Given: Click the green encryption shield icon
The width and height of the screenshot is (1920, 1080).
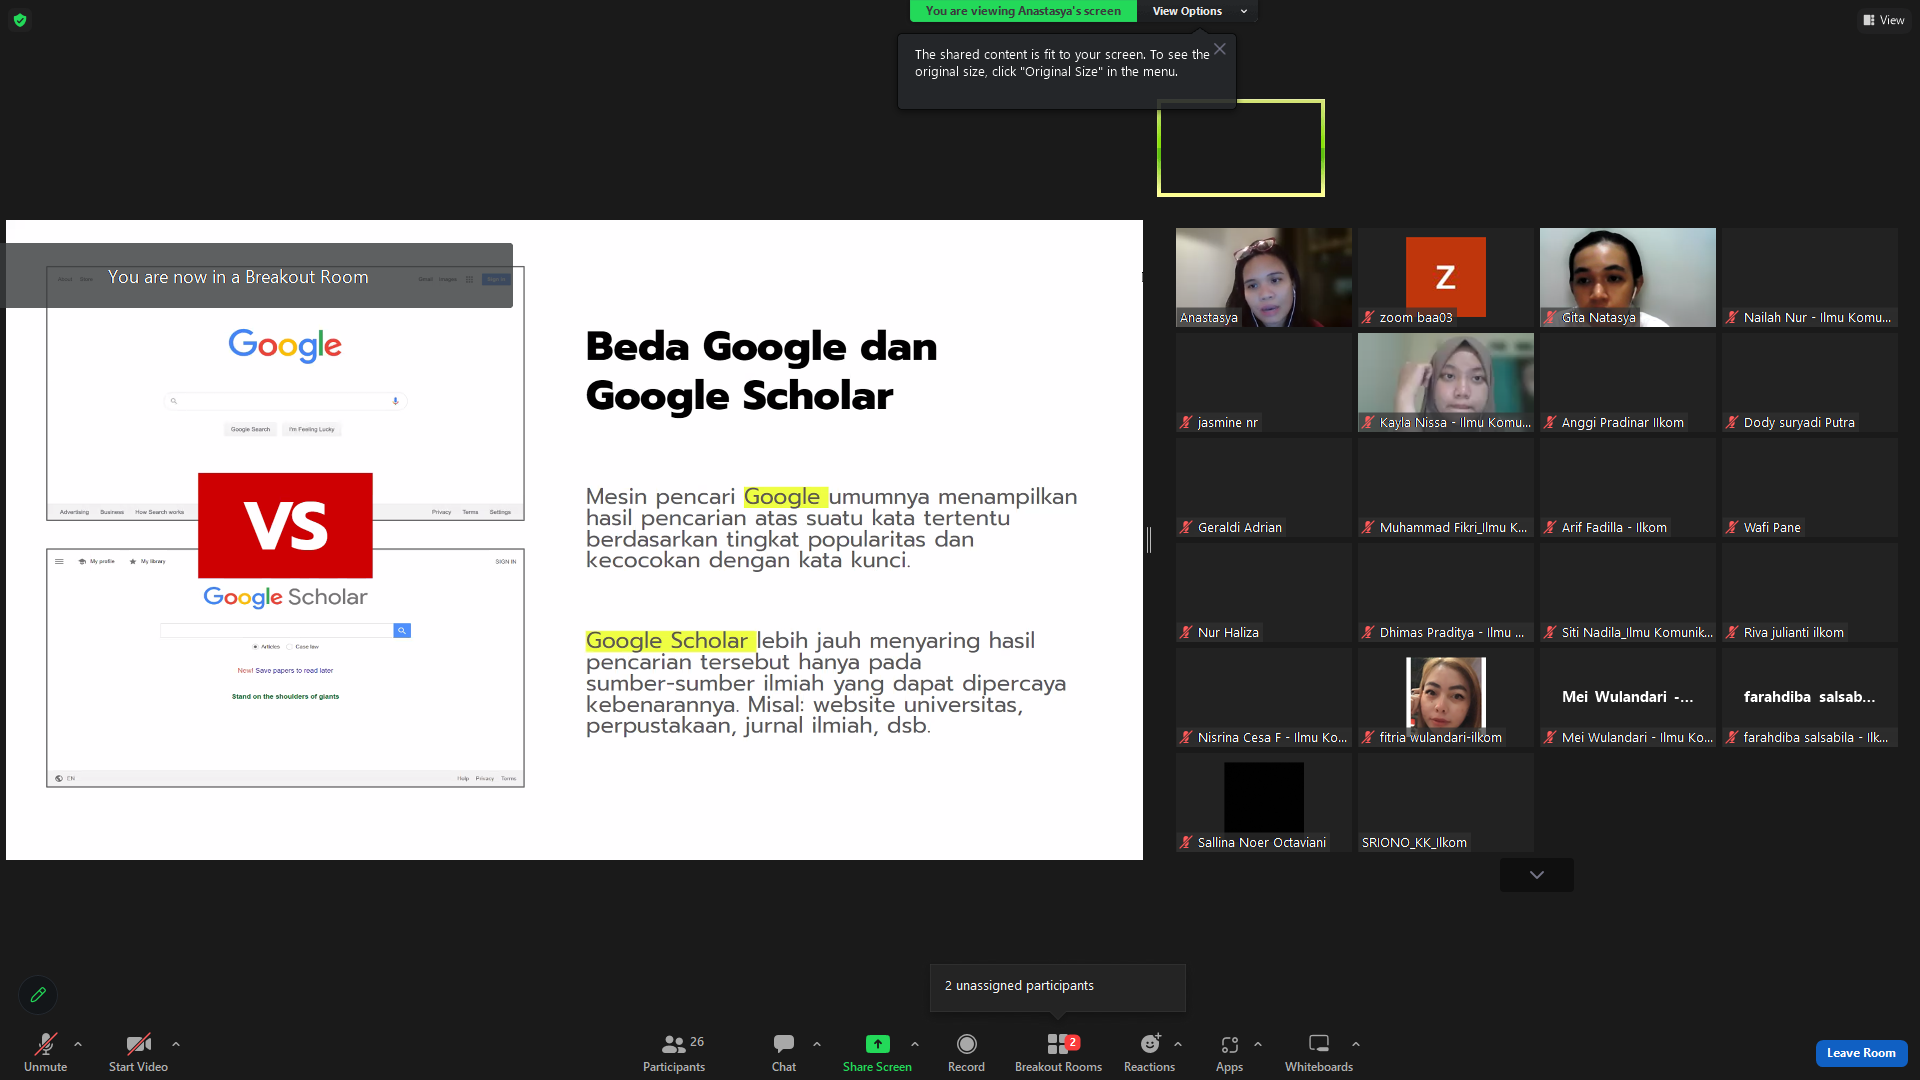Looking at the screenshot, I should pos(20,20).
